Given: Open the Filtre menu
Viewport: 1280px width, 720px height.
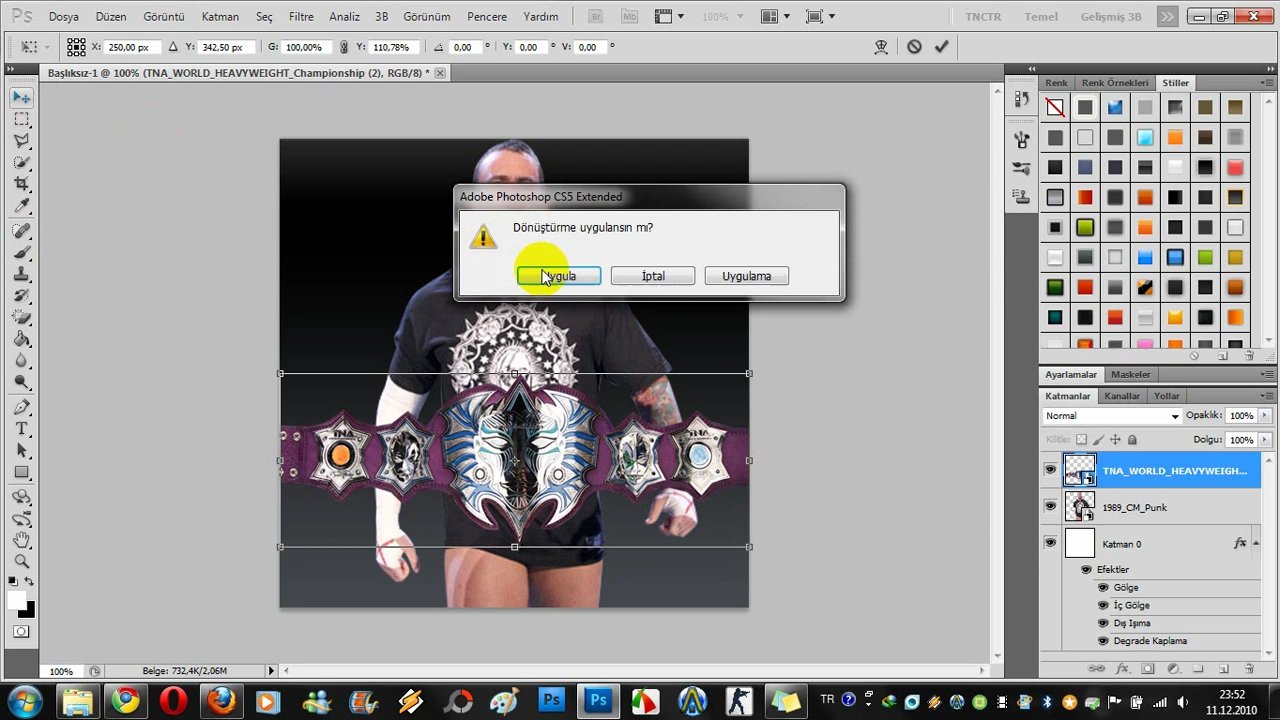Looking at the screenshot, I should pyautogui.click(x=301, y=17).
